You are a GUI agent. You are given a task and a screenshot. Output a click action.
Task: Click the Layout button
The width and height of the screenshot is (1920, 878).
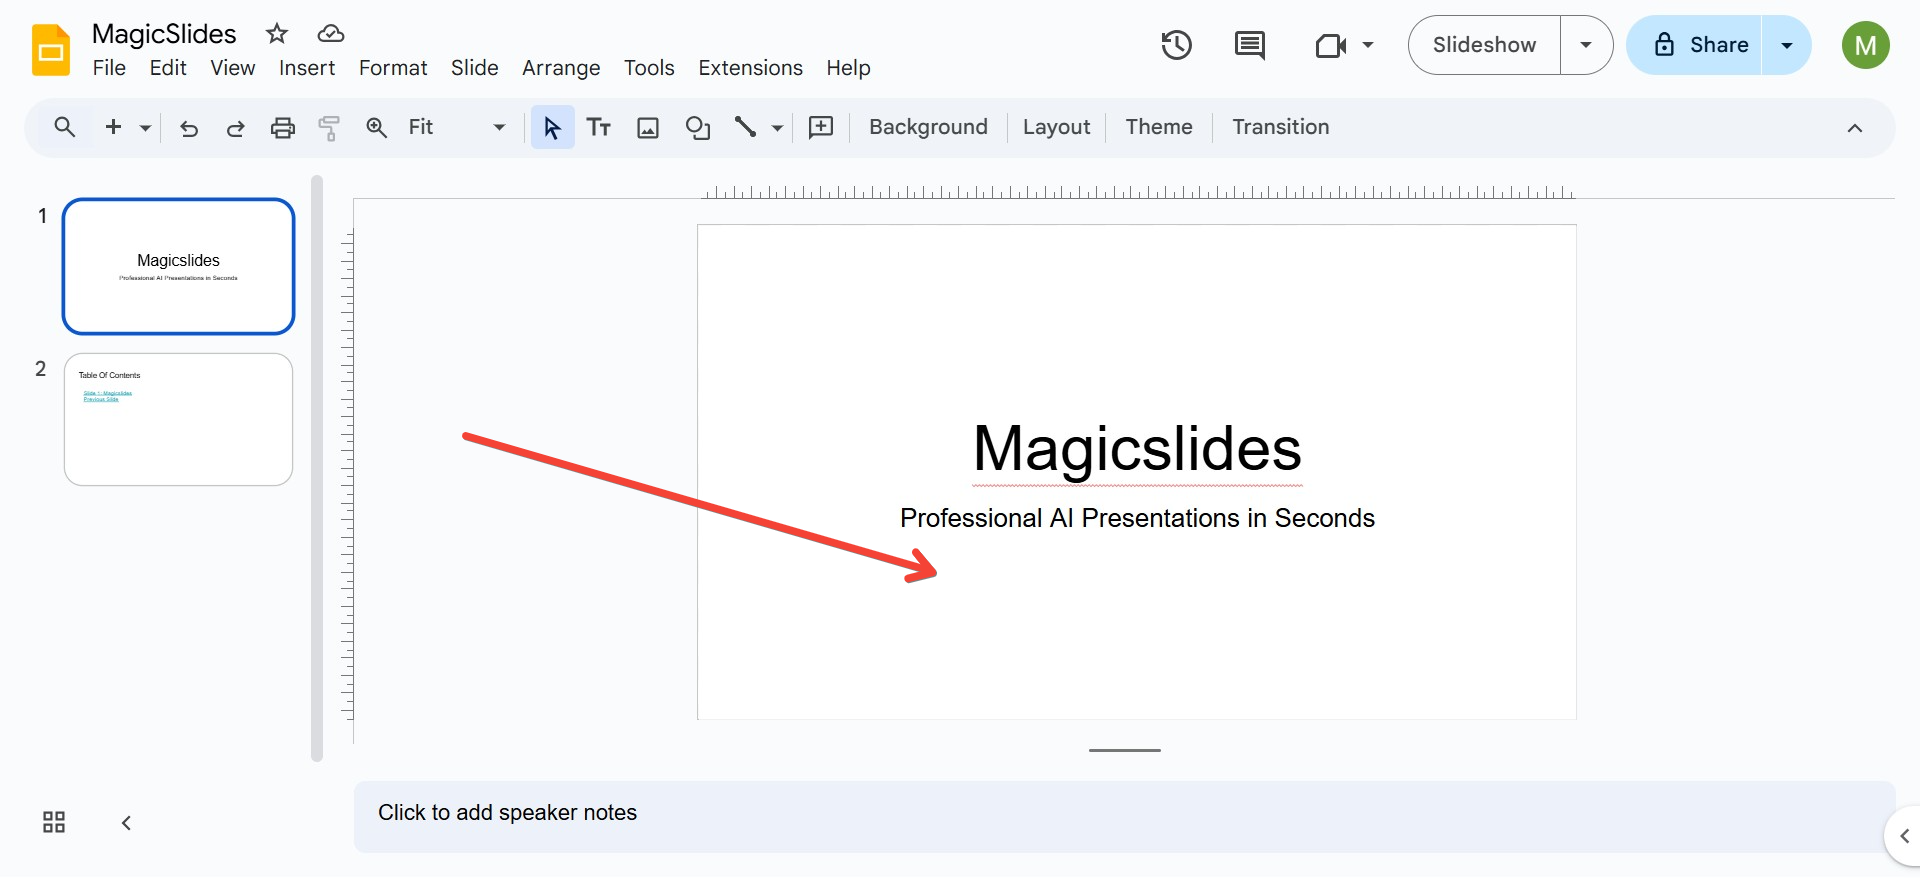click(x=1056, y=127)
